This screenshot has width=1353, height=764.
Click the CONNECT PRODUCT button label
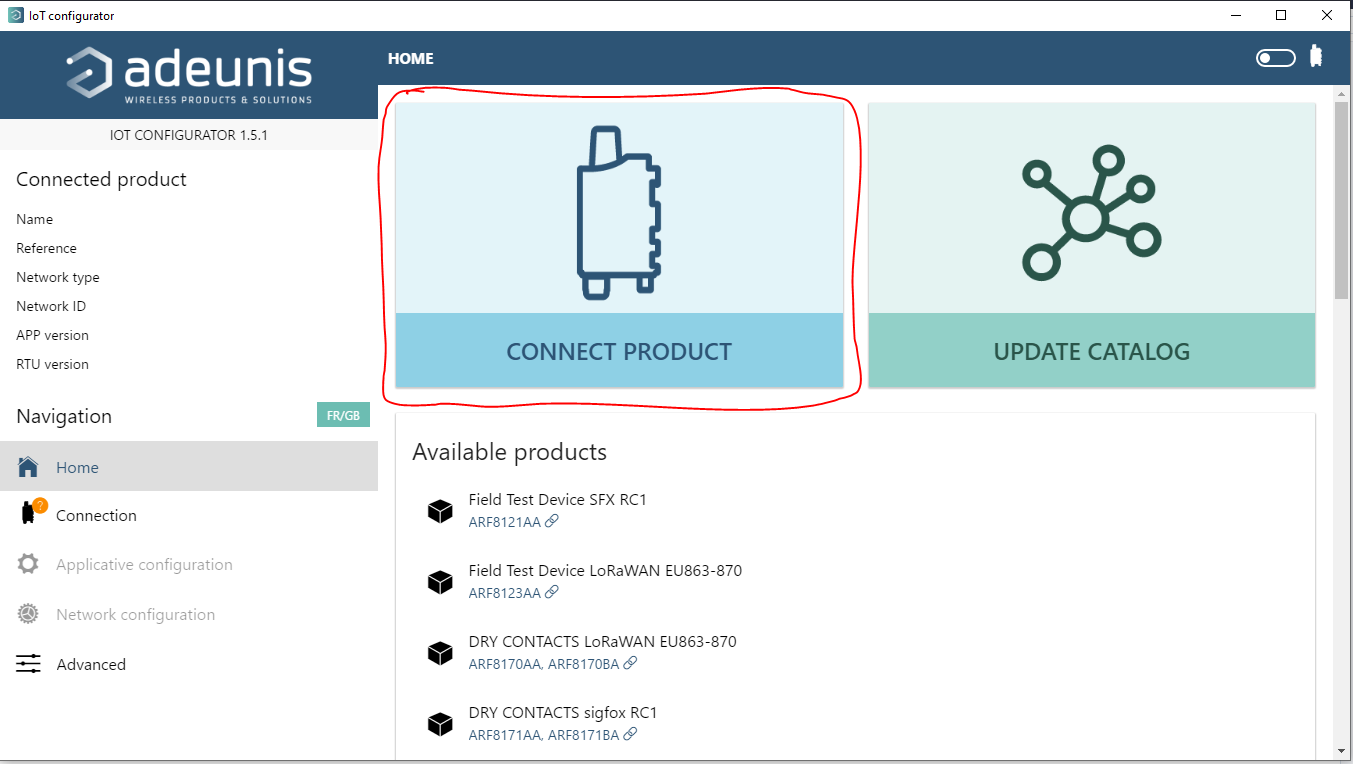[x=619, y=351]
